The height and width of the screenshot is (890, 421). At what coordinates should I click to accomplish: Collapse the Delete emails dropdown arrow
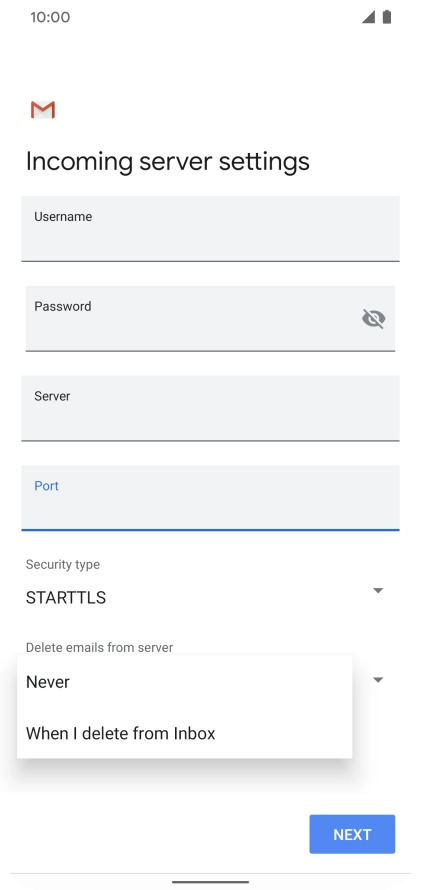[378, 680]
